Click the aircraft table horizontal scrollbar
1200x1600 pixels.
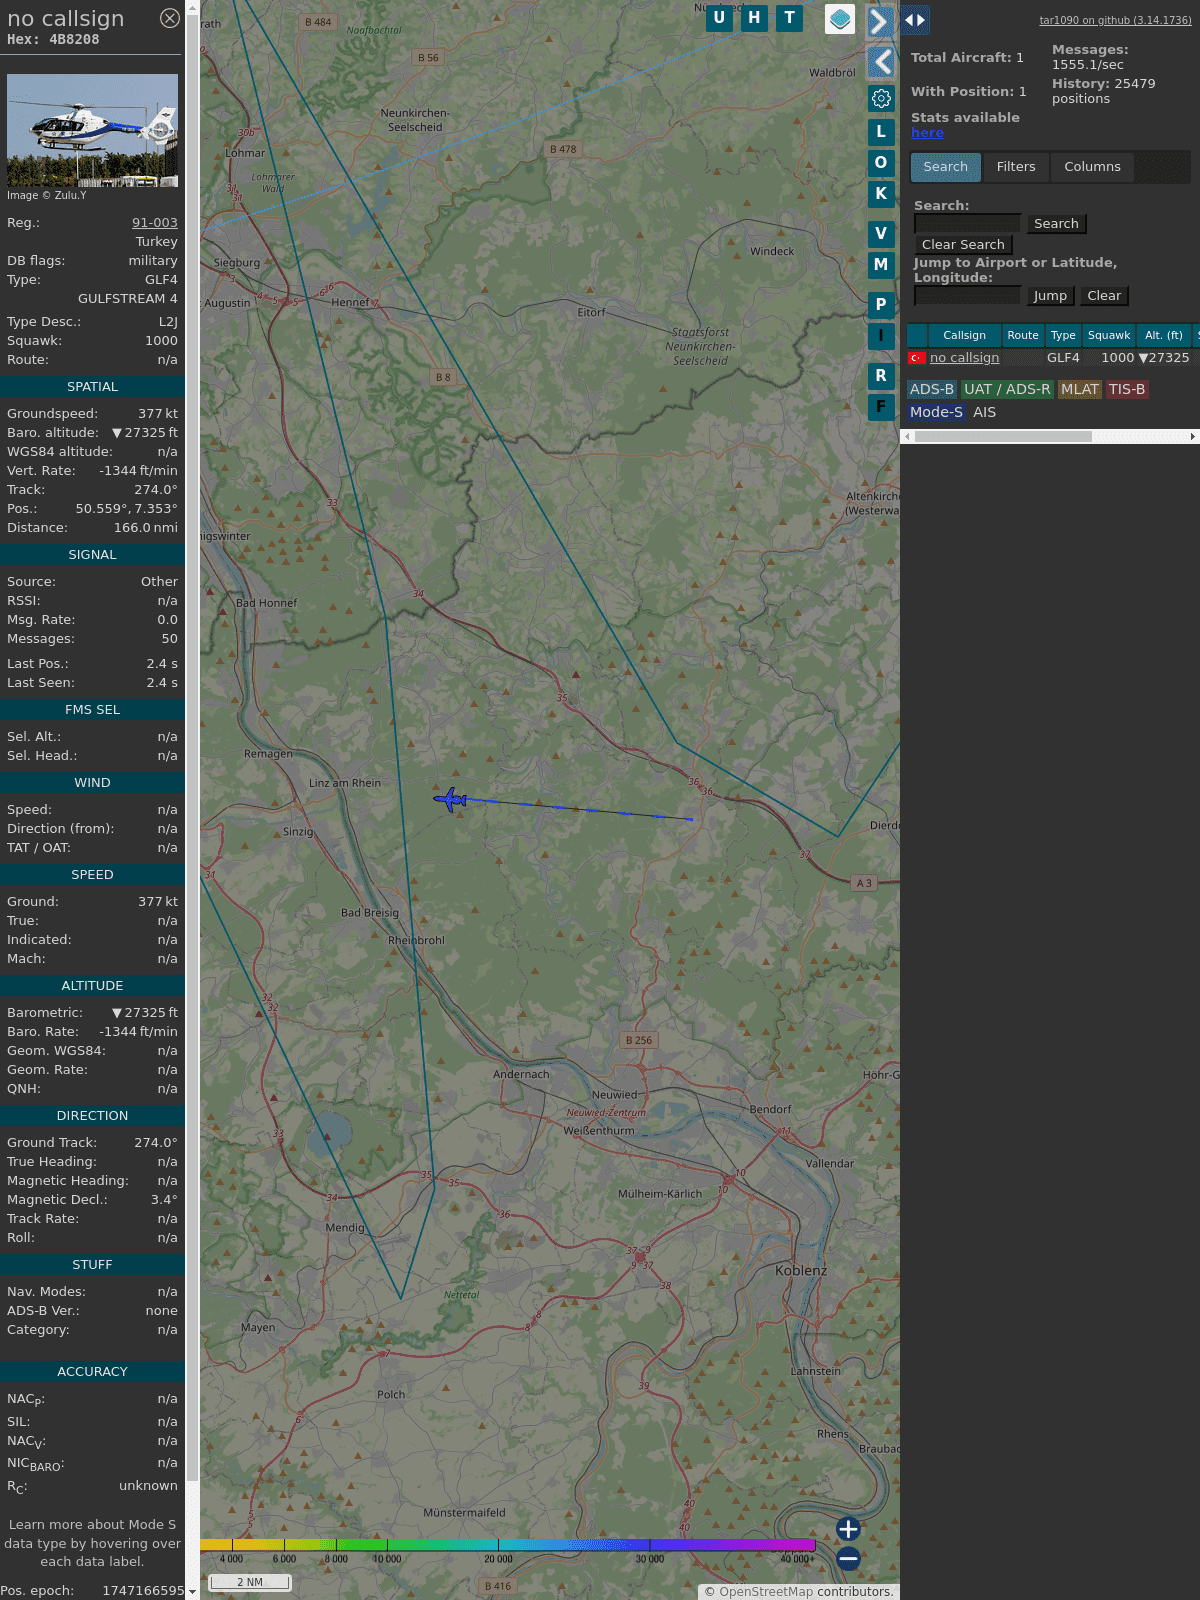coord(1003,436)
